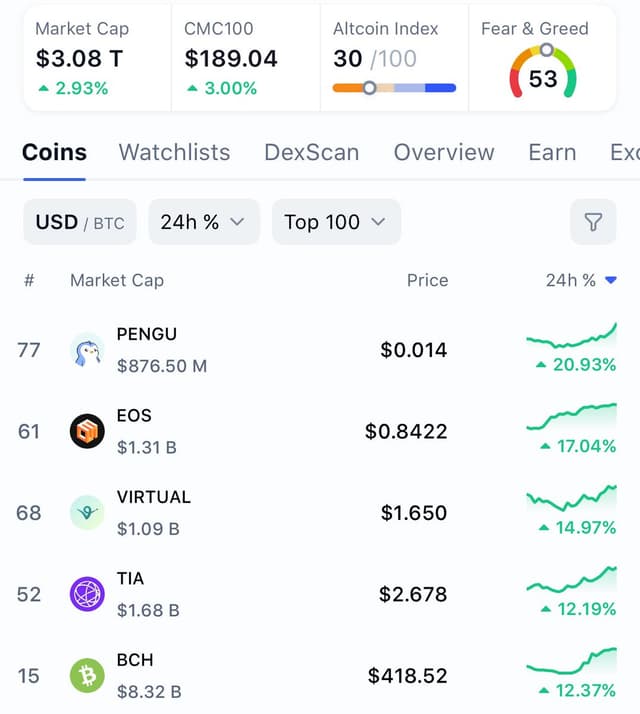Viewport: 640px width, 714px height.
Task: Click the PENGU 24h sparkline chart
Action: 572,336
